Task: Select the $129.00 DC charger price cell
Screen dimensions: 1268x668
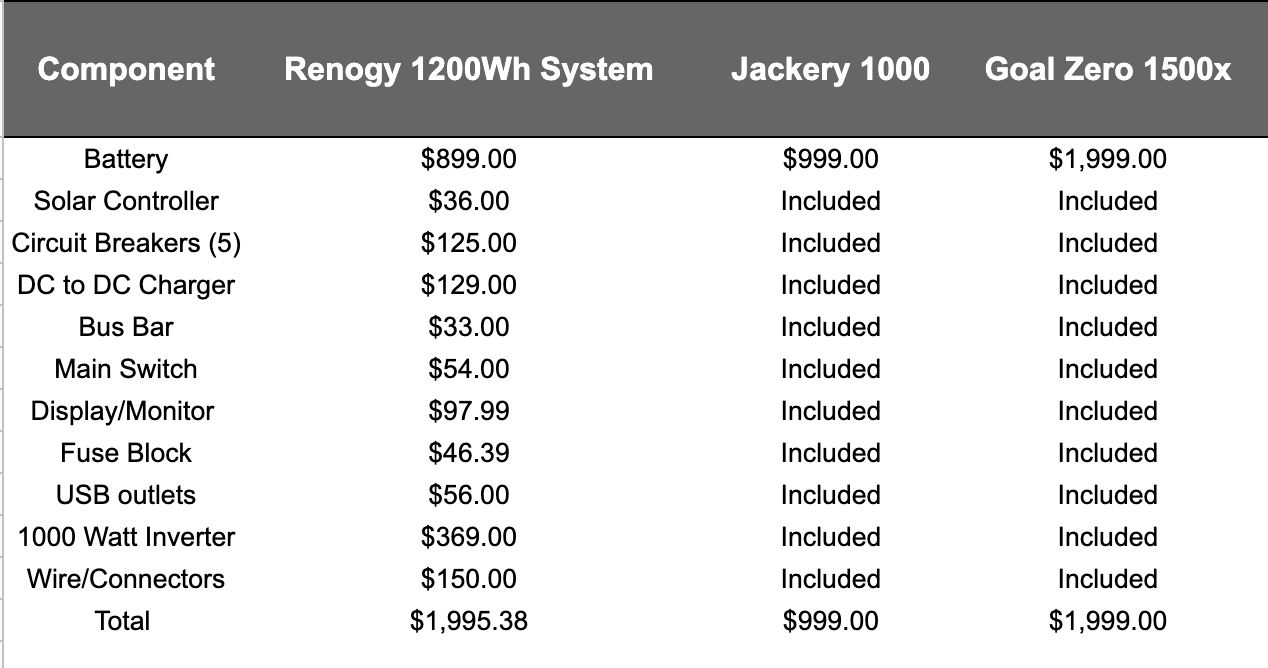Action: pos(468,285)
